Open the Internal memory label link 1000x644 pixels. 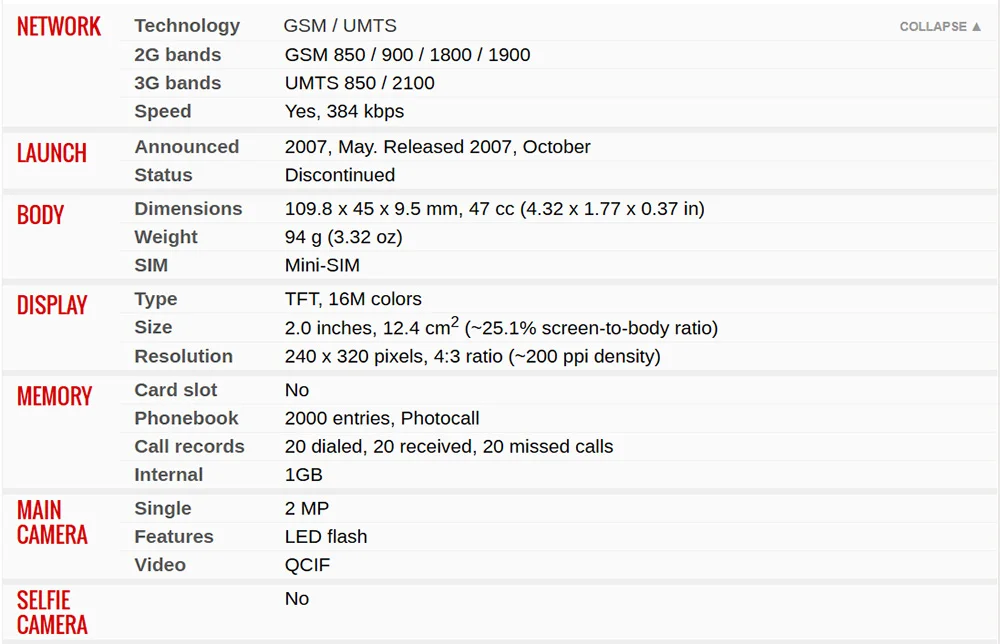click(x=168, y=474)
